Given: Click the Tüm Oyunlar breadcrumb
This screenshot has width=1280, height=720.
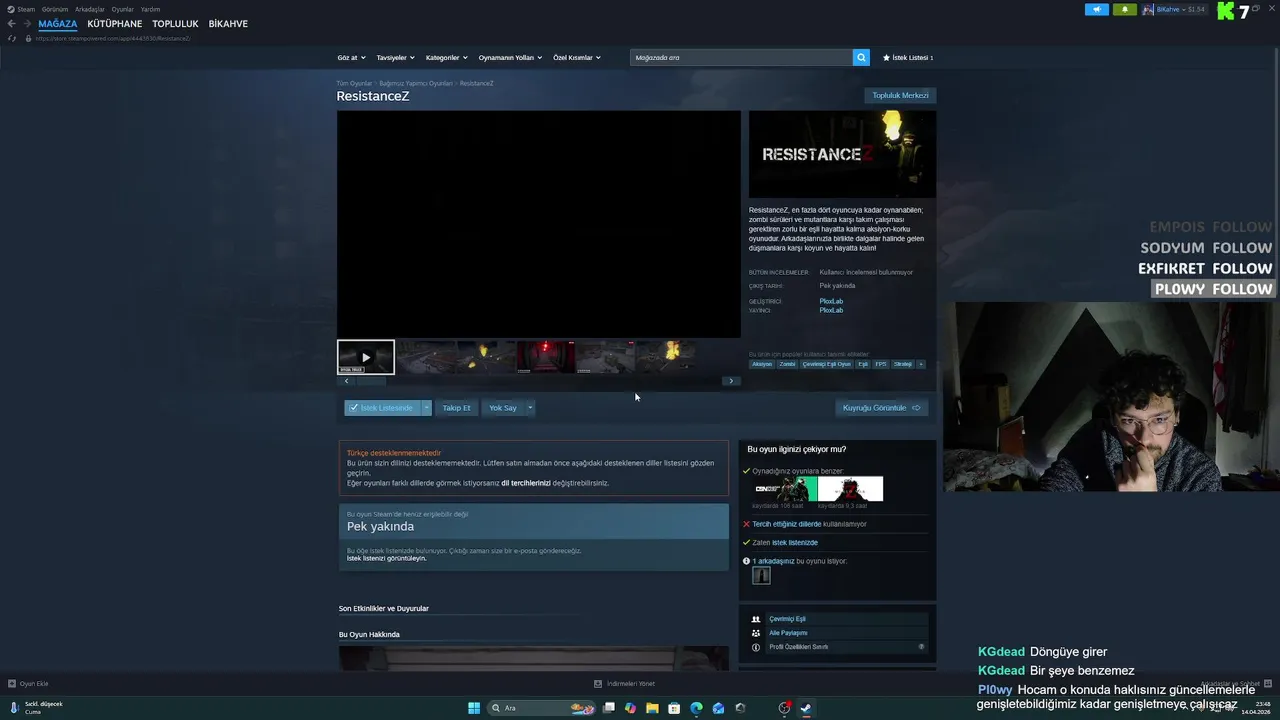Looking at the screenshot, I should pyautogui.click(x=354, y=83).
